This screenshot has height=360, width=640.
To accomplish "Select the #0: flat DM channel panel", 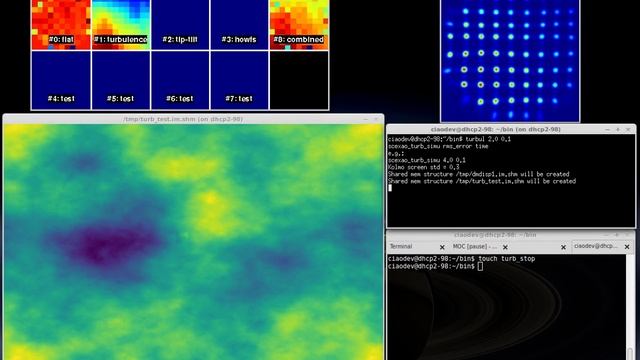I will click(x=61, y=24).
